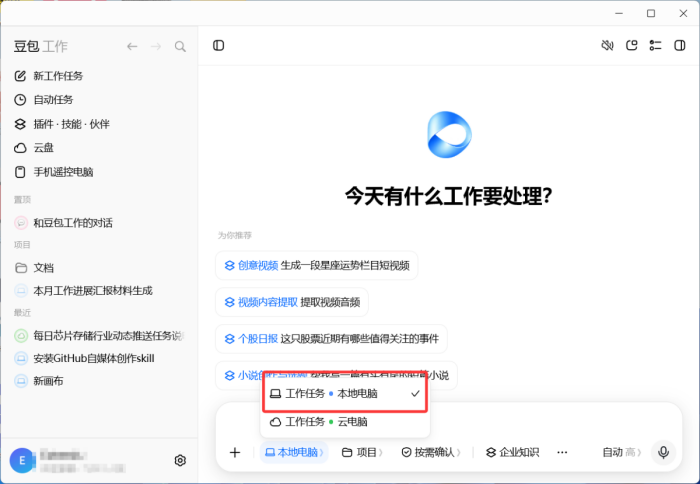The width and height of the screenshot is (700, 484).
Task: Expand the 自动 高 mode selector
Action: click(x=621, y=452)
